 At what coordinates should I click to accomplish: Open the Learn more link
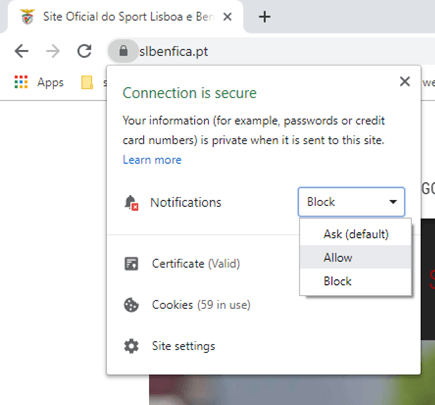click(152, 160)
